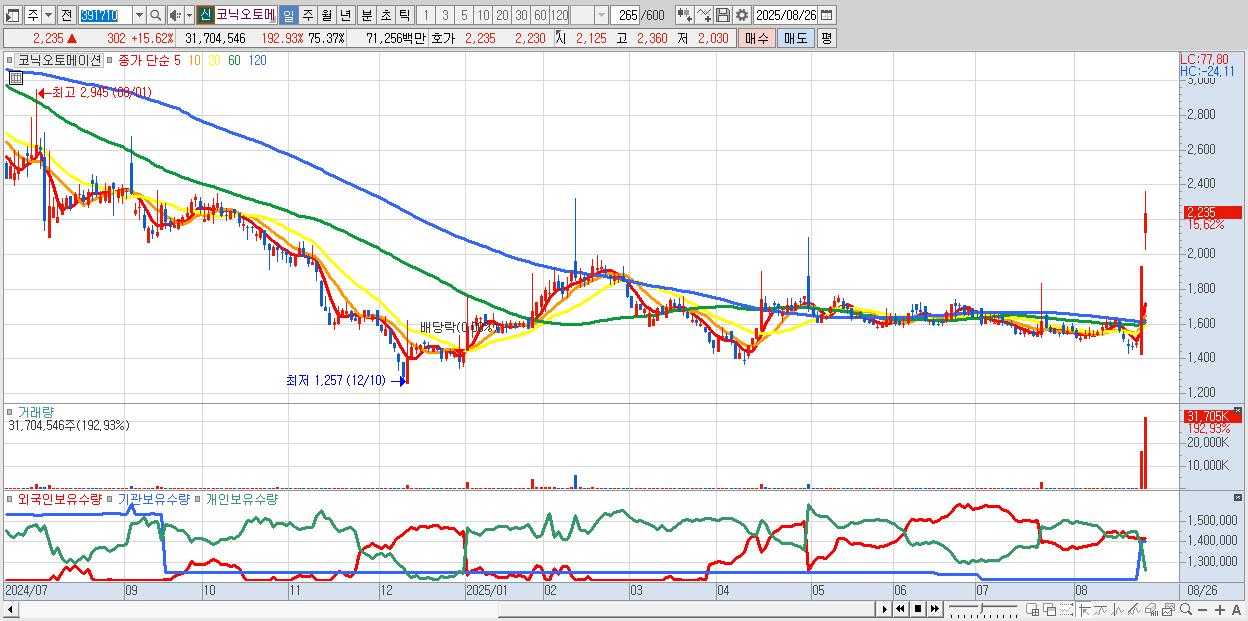
Task: Click the blue 120 moving average label
Action: 257,60
